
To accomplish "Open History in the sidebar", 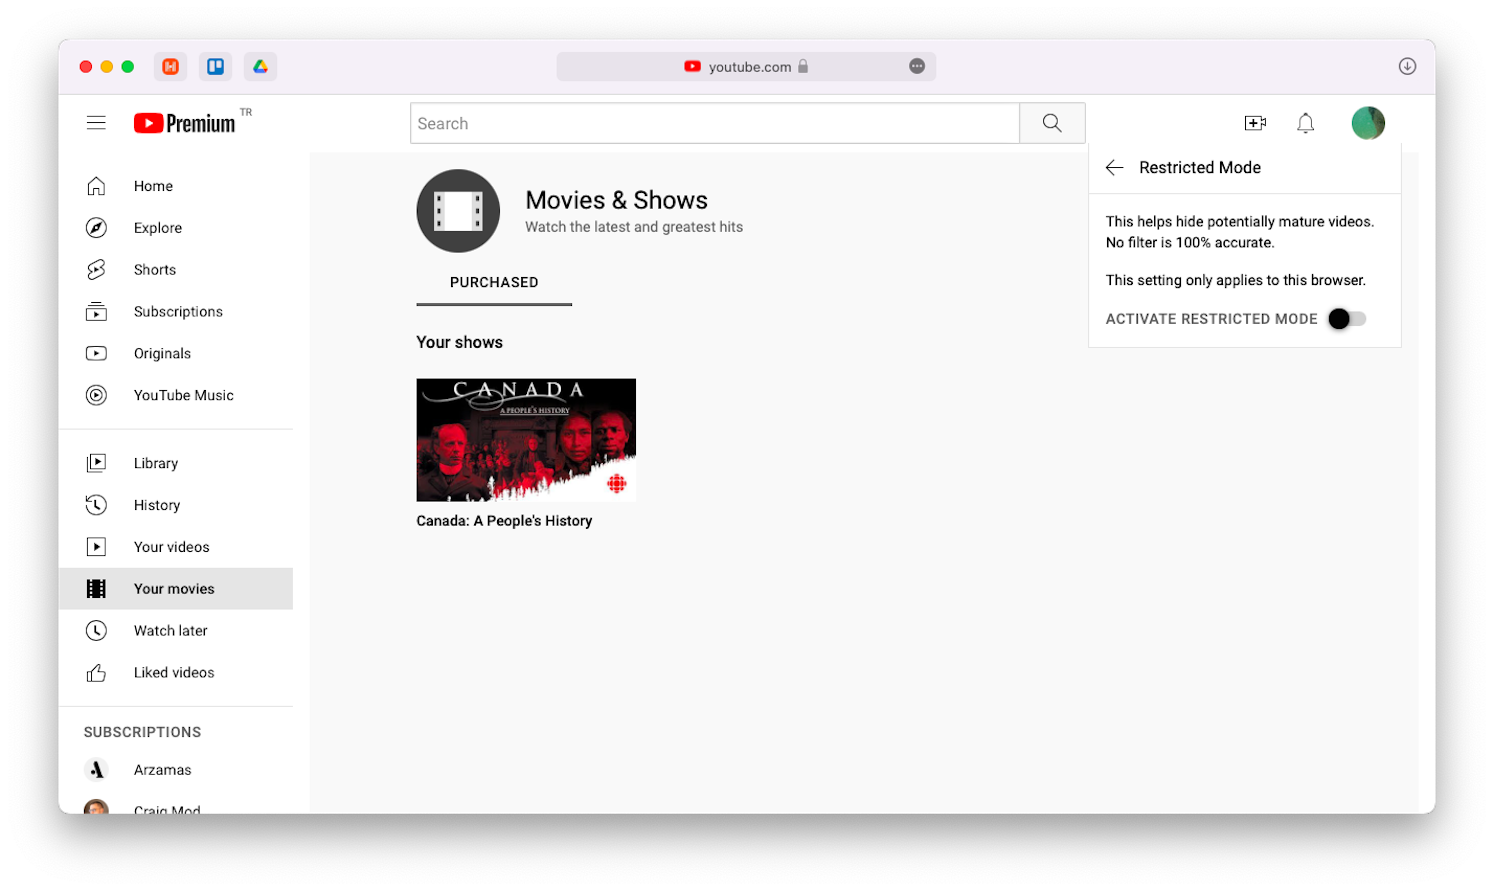I will [157, 505].
